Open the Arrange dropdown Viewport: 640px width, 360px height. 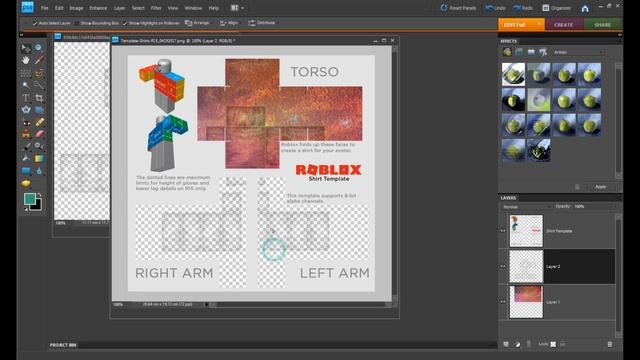[x=198, y=23]
